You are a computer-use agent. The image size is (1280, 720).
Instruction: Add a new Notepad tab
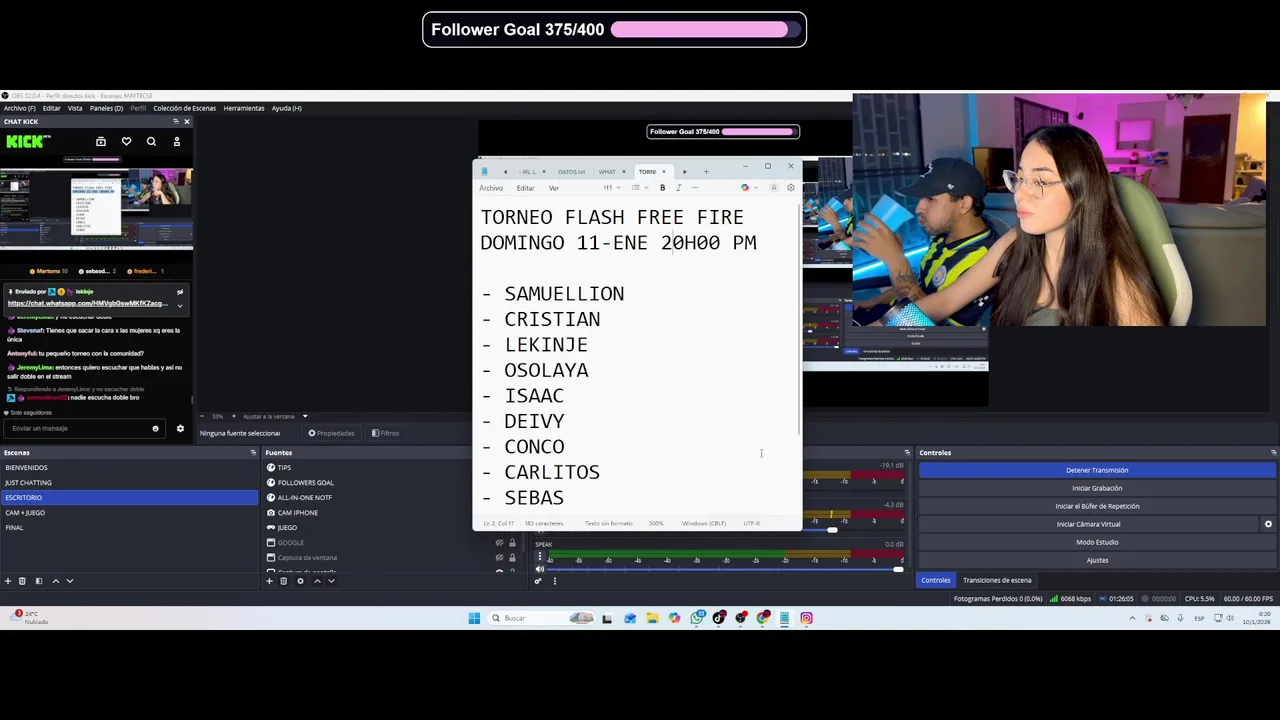pyautogui.click(x=706, y=172)
